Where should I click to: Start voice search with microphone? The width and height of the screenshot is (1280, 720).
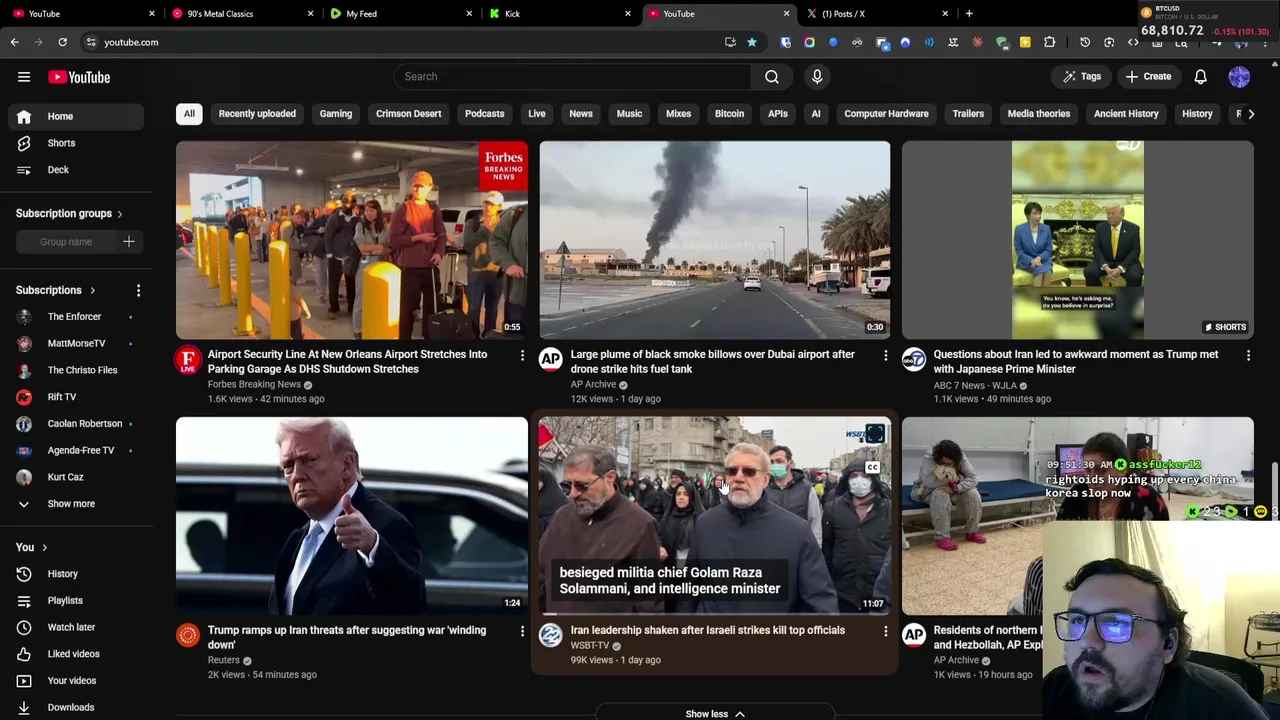(x=817, y=76)
